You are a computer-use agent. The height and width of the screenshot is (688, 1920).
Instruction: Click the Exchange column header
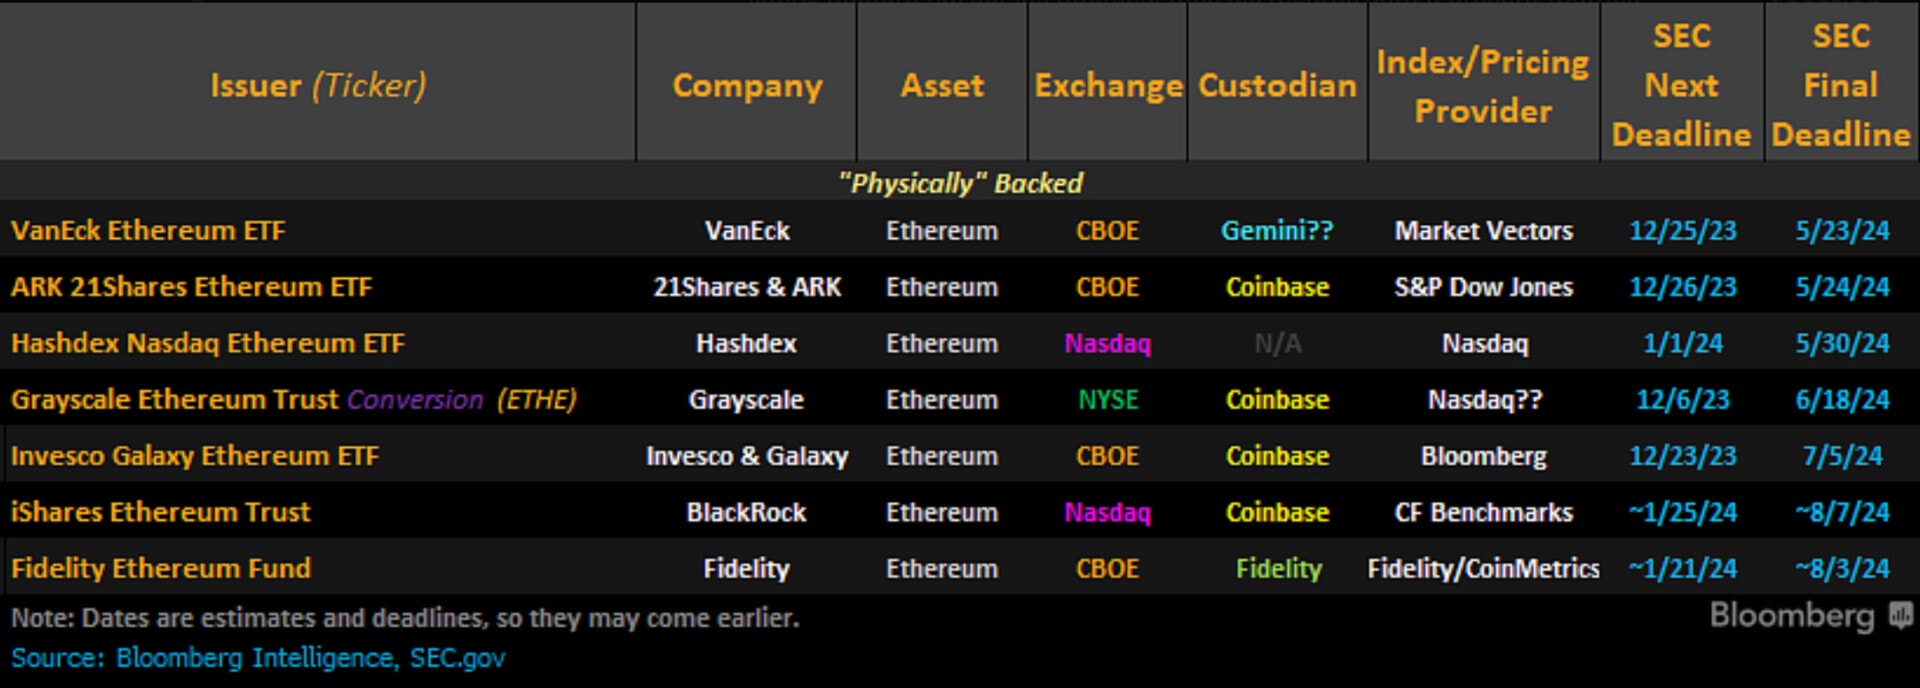1108,86
